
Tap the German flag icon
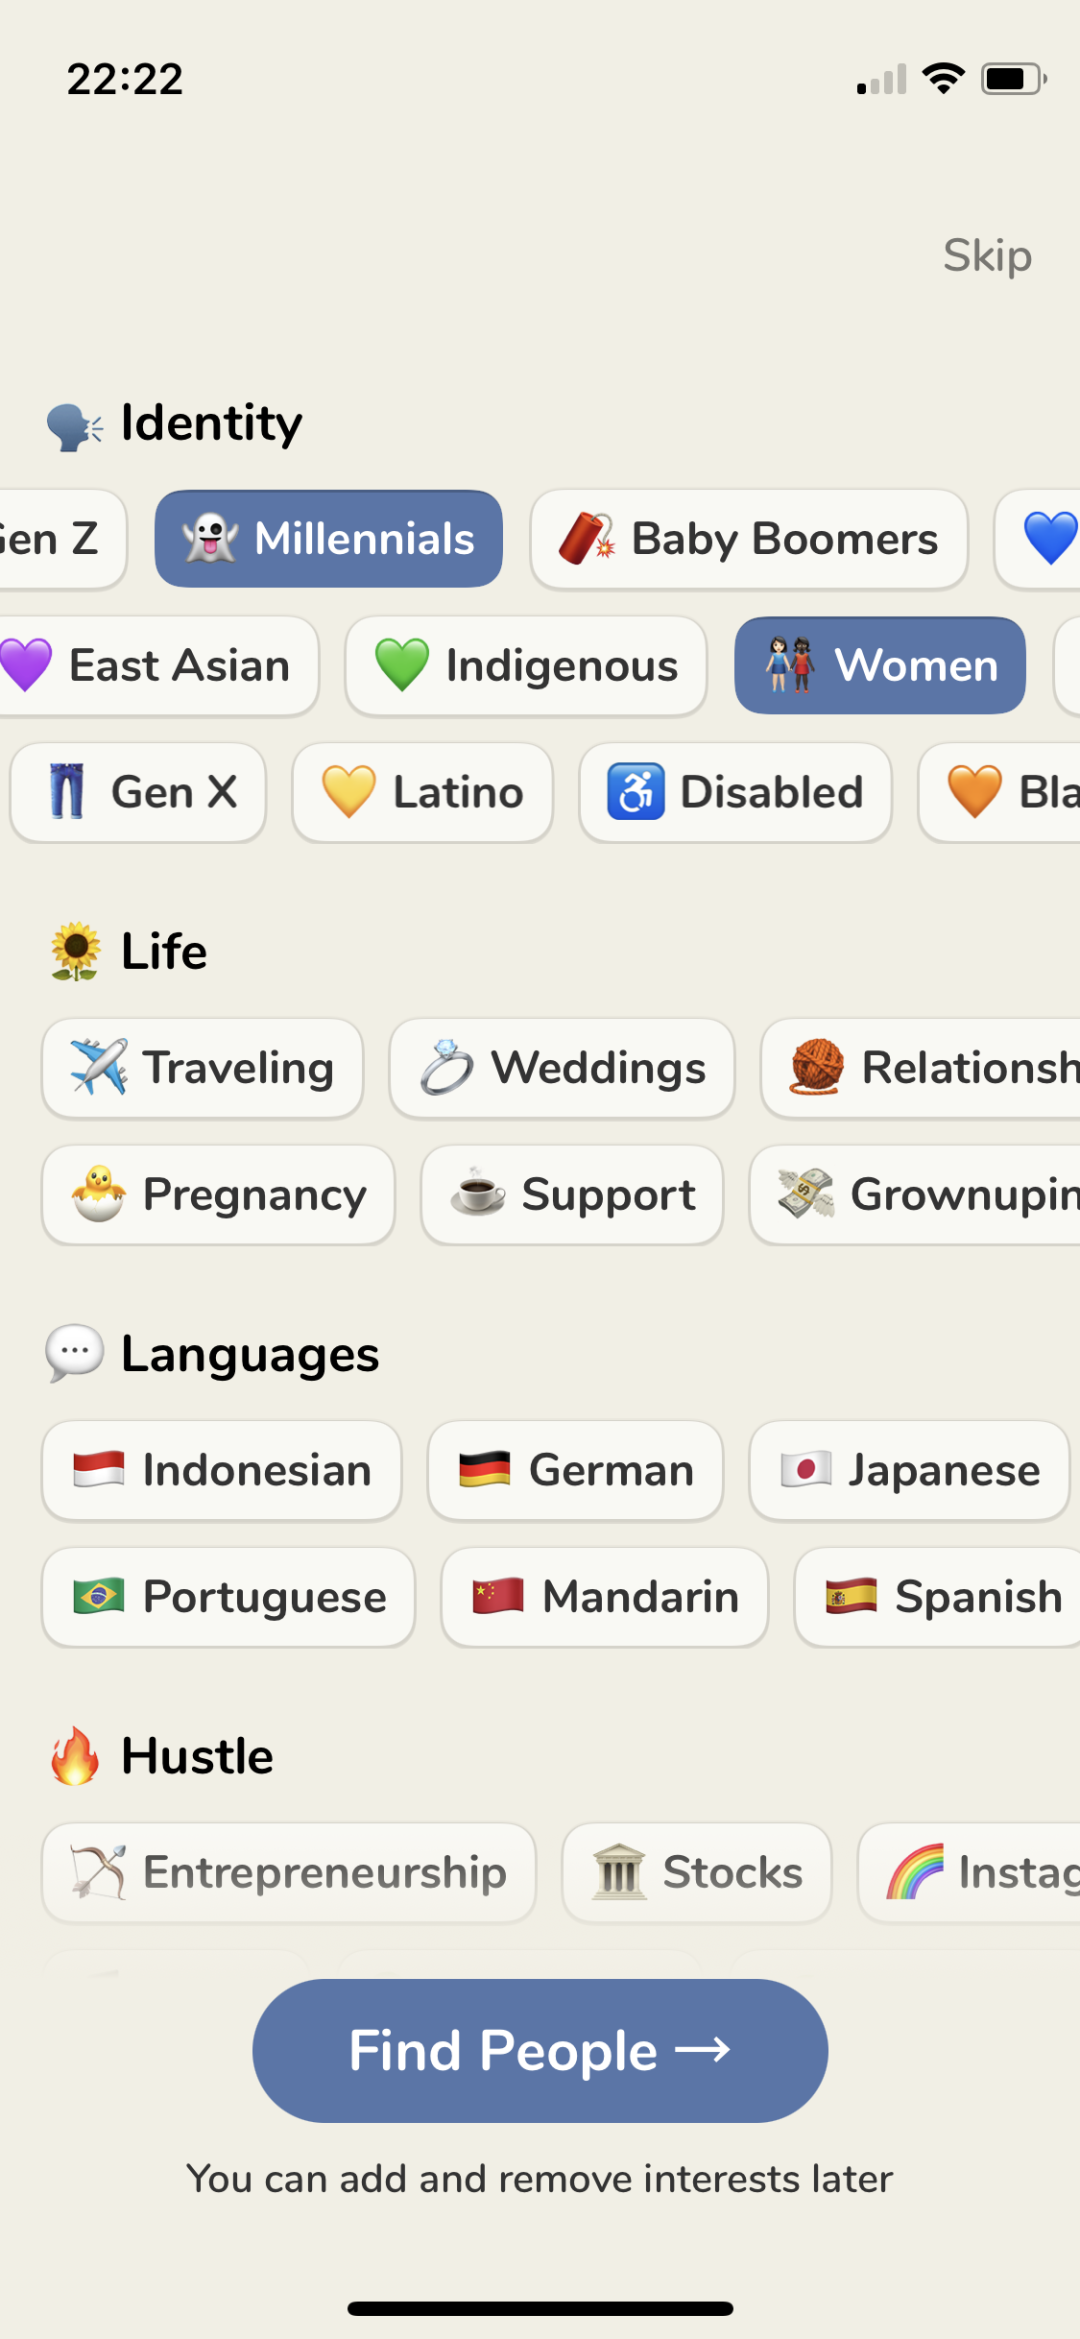[485, 1470]
